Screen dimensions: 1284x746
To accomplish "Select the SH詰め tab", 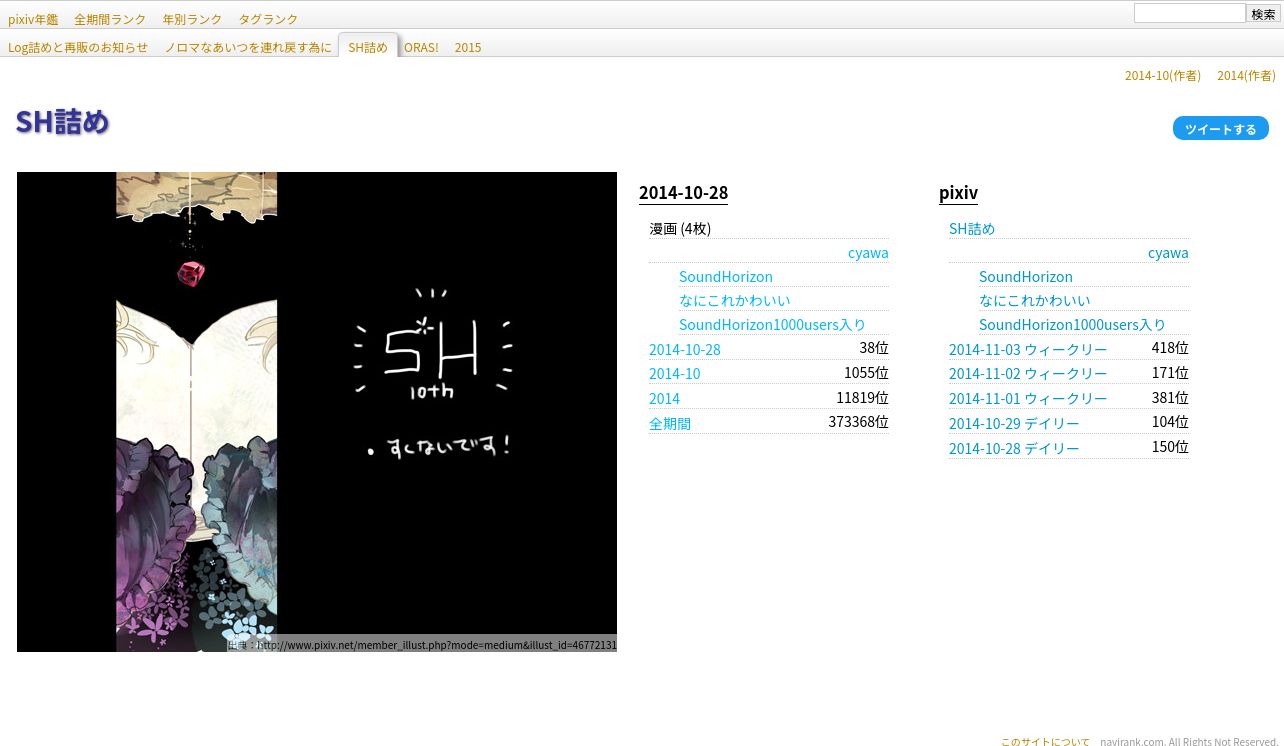I will click(368, 46).
